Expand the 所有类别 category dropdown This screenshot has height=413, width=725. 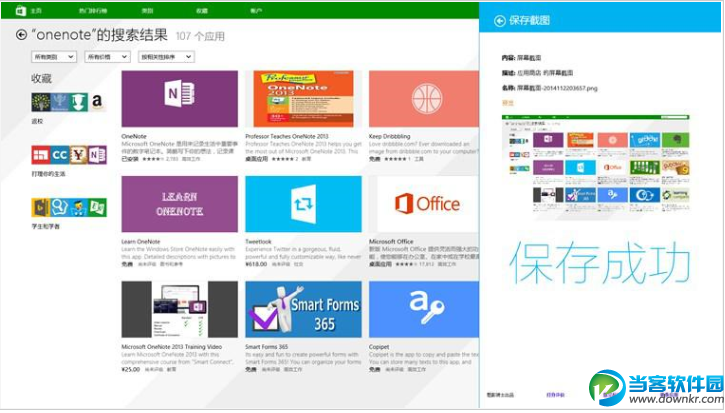pyautogui.click(x=54, y=57)
